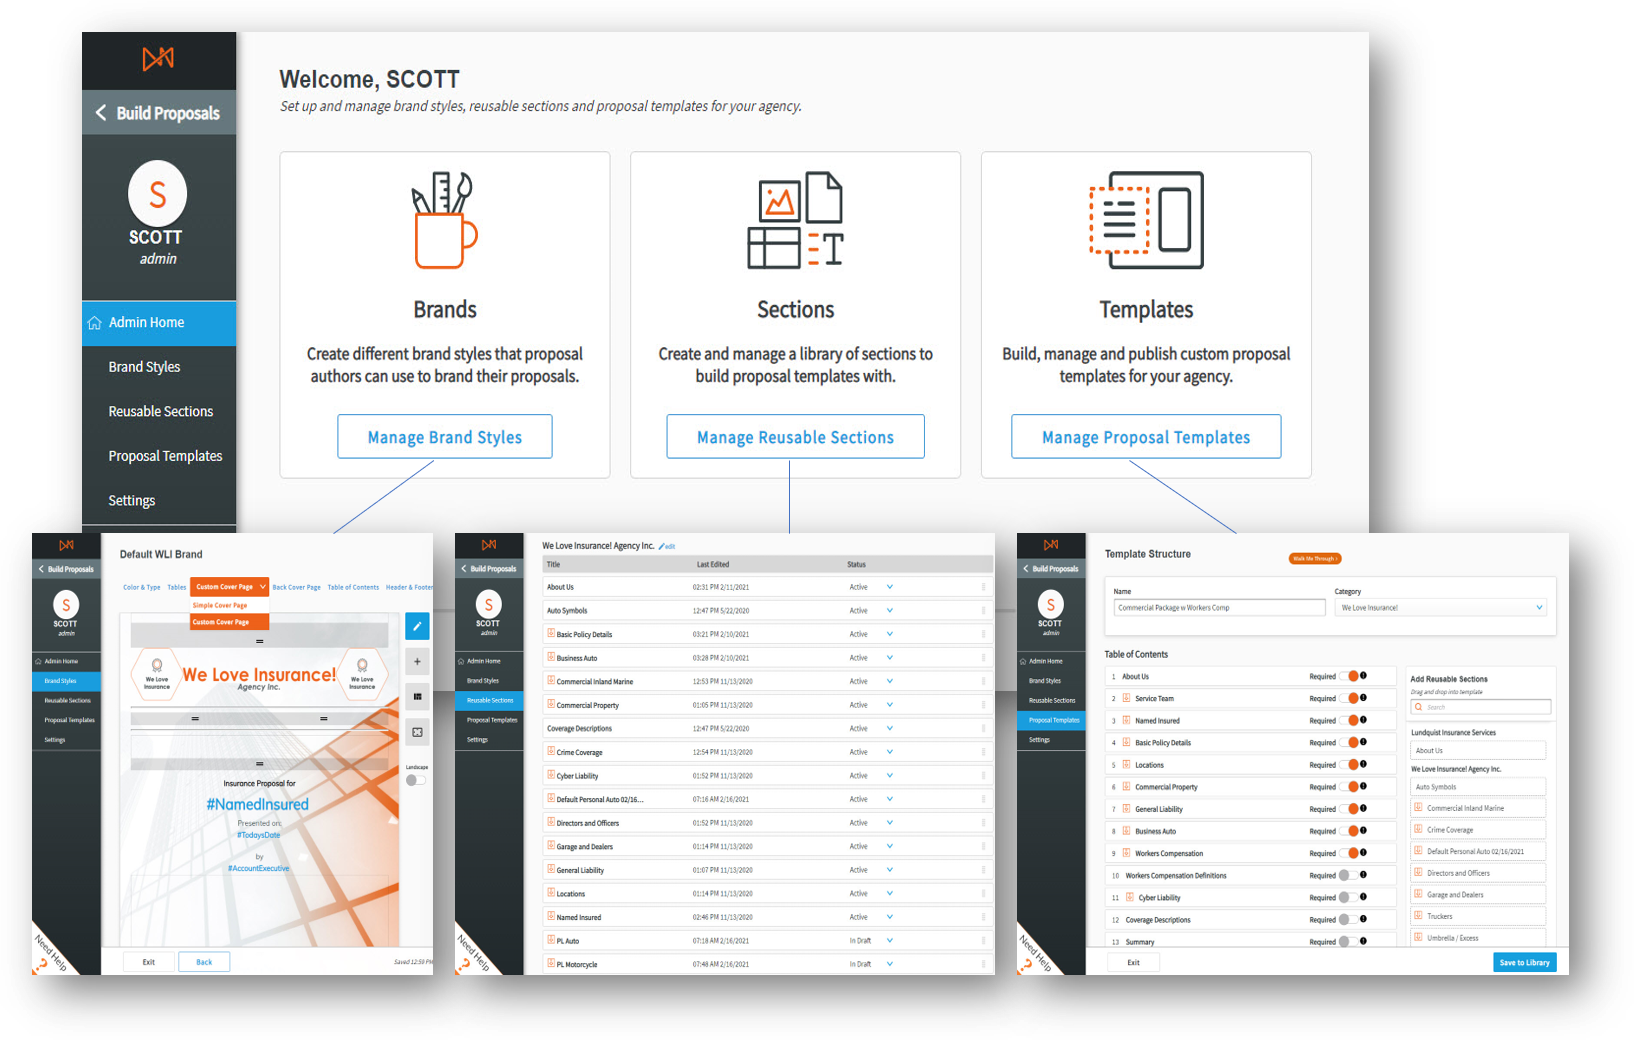Image resolution: width=1634 pixels, height=1040 pixels.
Task: Click the plus add-element icon beside cover page
Action: pos(417,661)
